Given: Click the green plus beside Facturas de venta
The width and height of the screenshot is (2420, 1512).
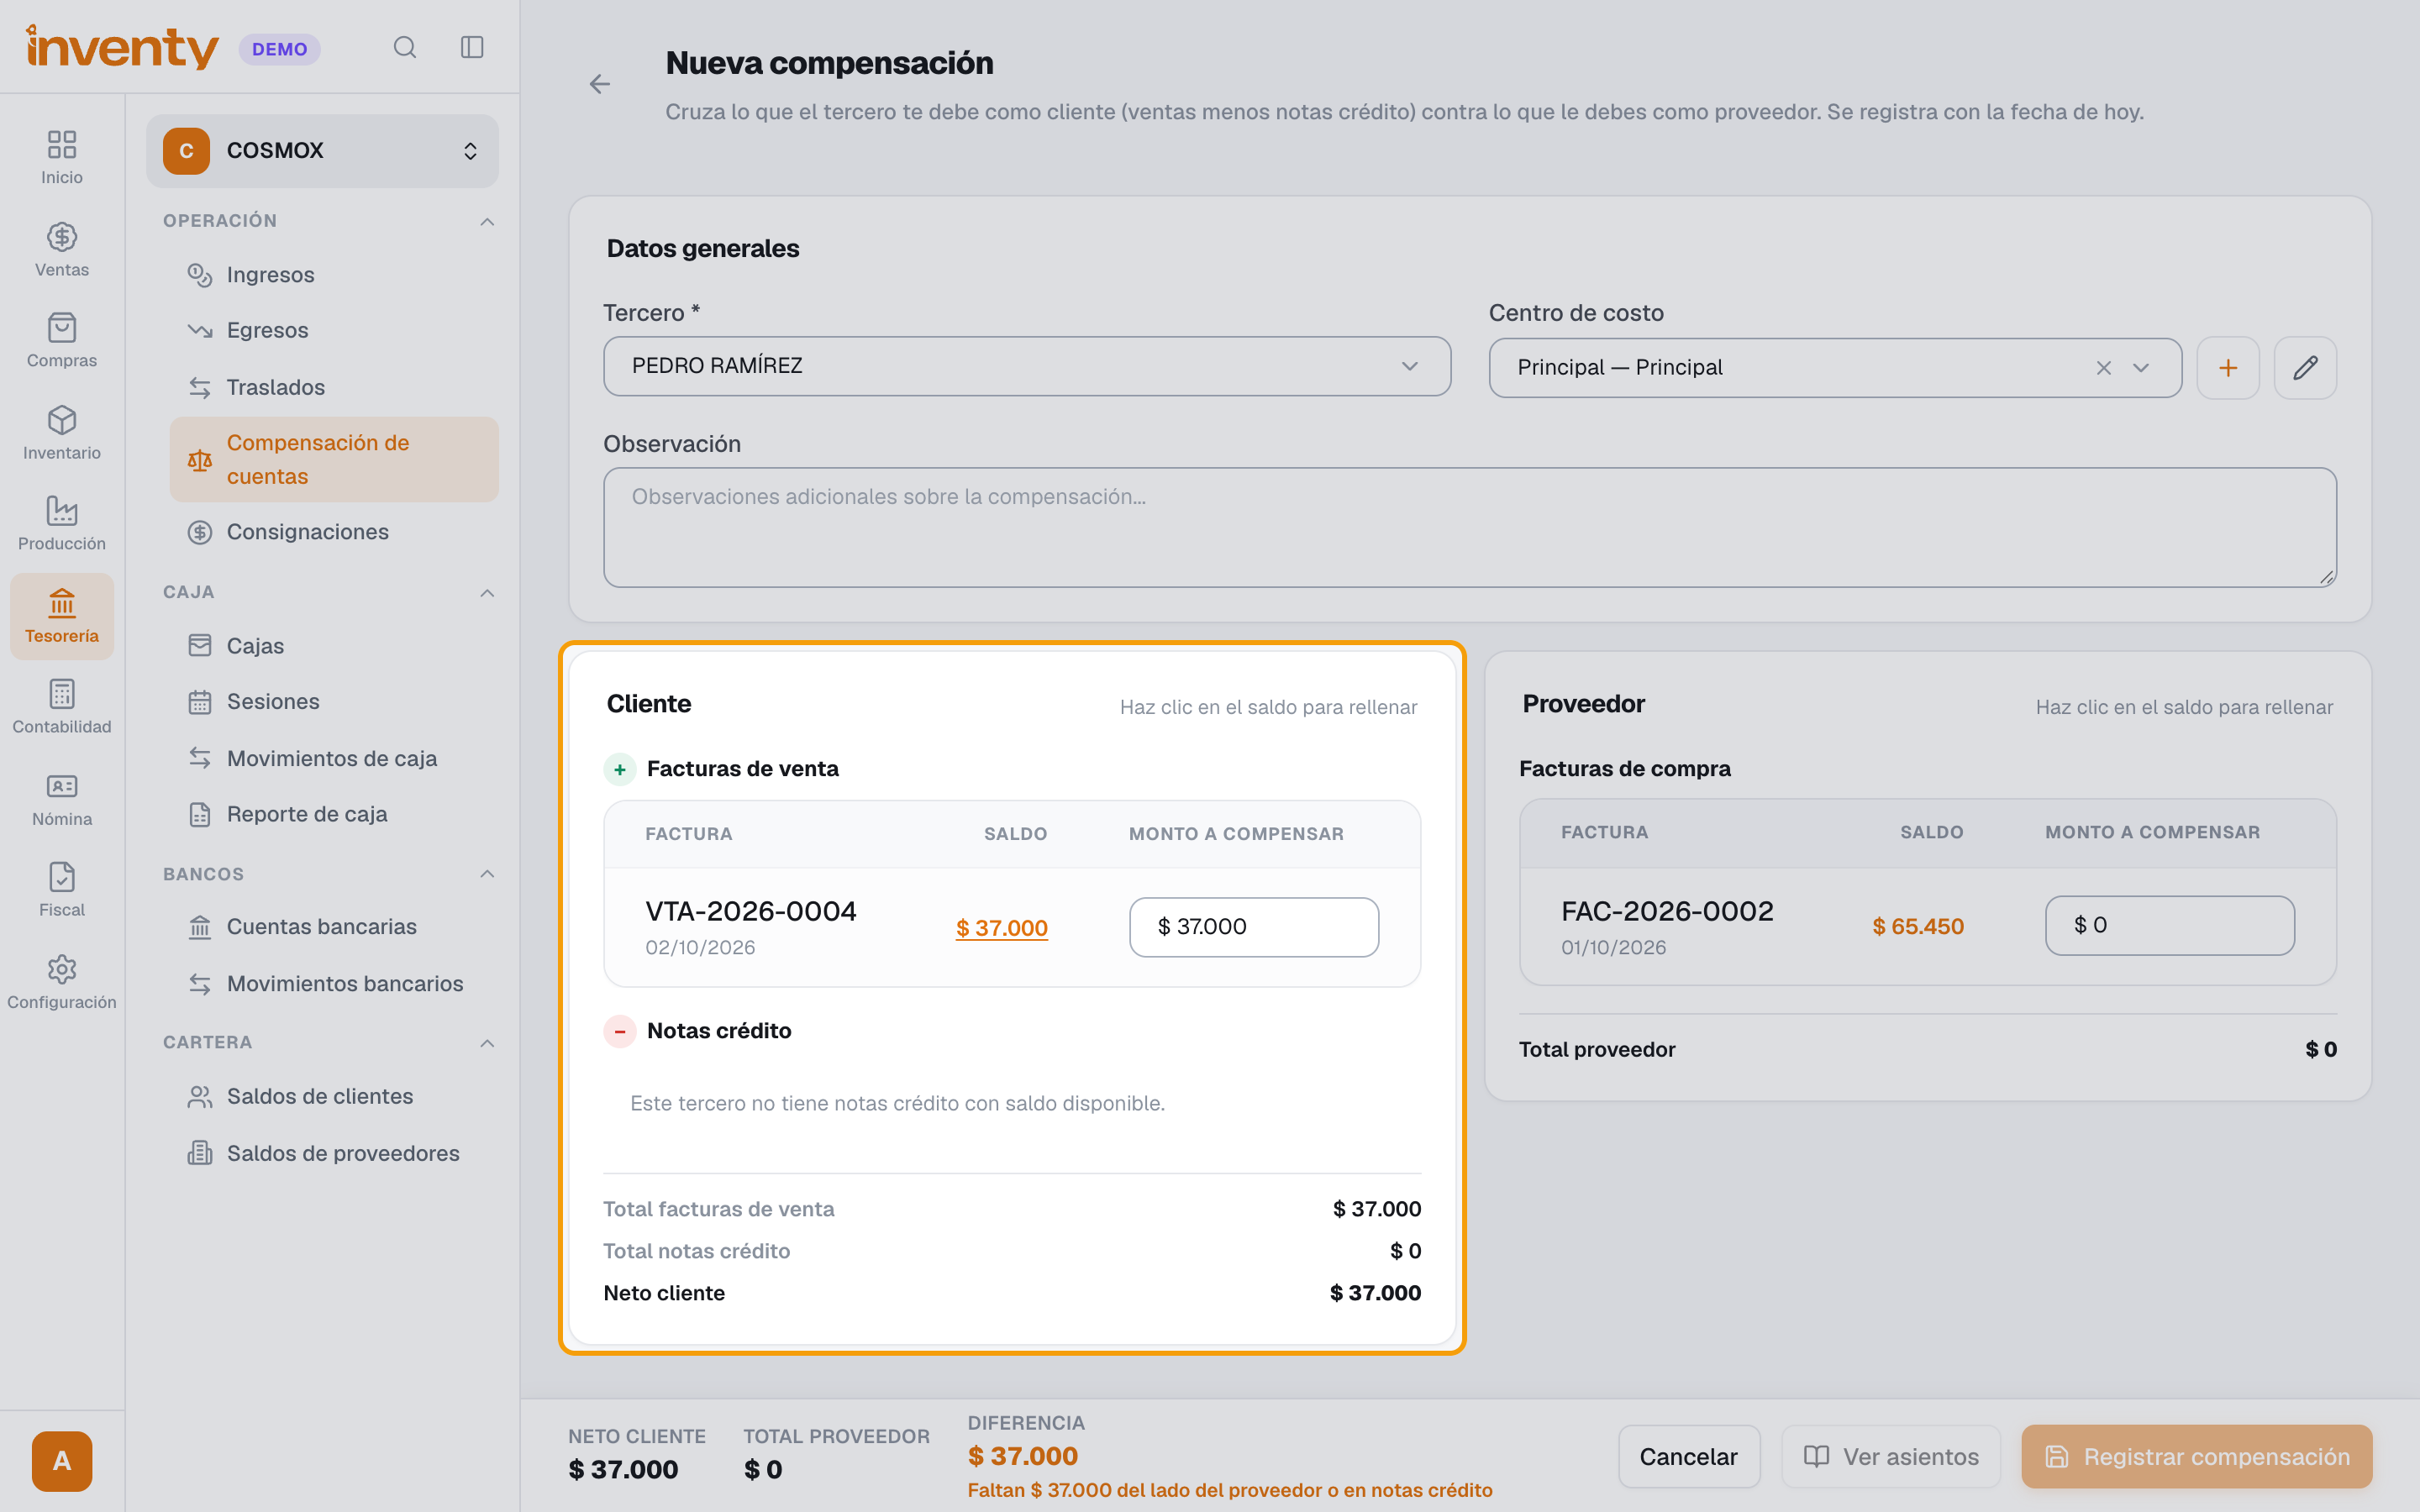Looking at the screenshot, I should [620, 769].
